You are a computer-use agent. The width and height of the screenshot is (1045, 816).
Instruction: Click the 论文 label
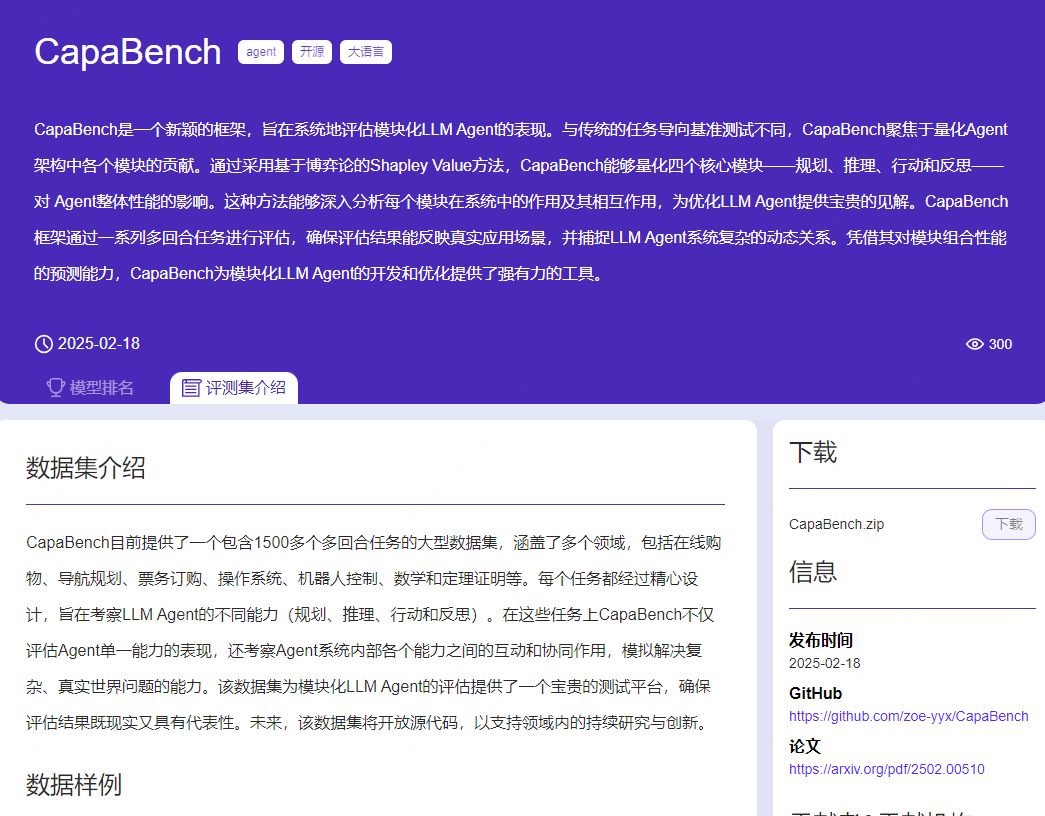805,746
